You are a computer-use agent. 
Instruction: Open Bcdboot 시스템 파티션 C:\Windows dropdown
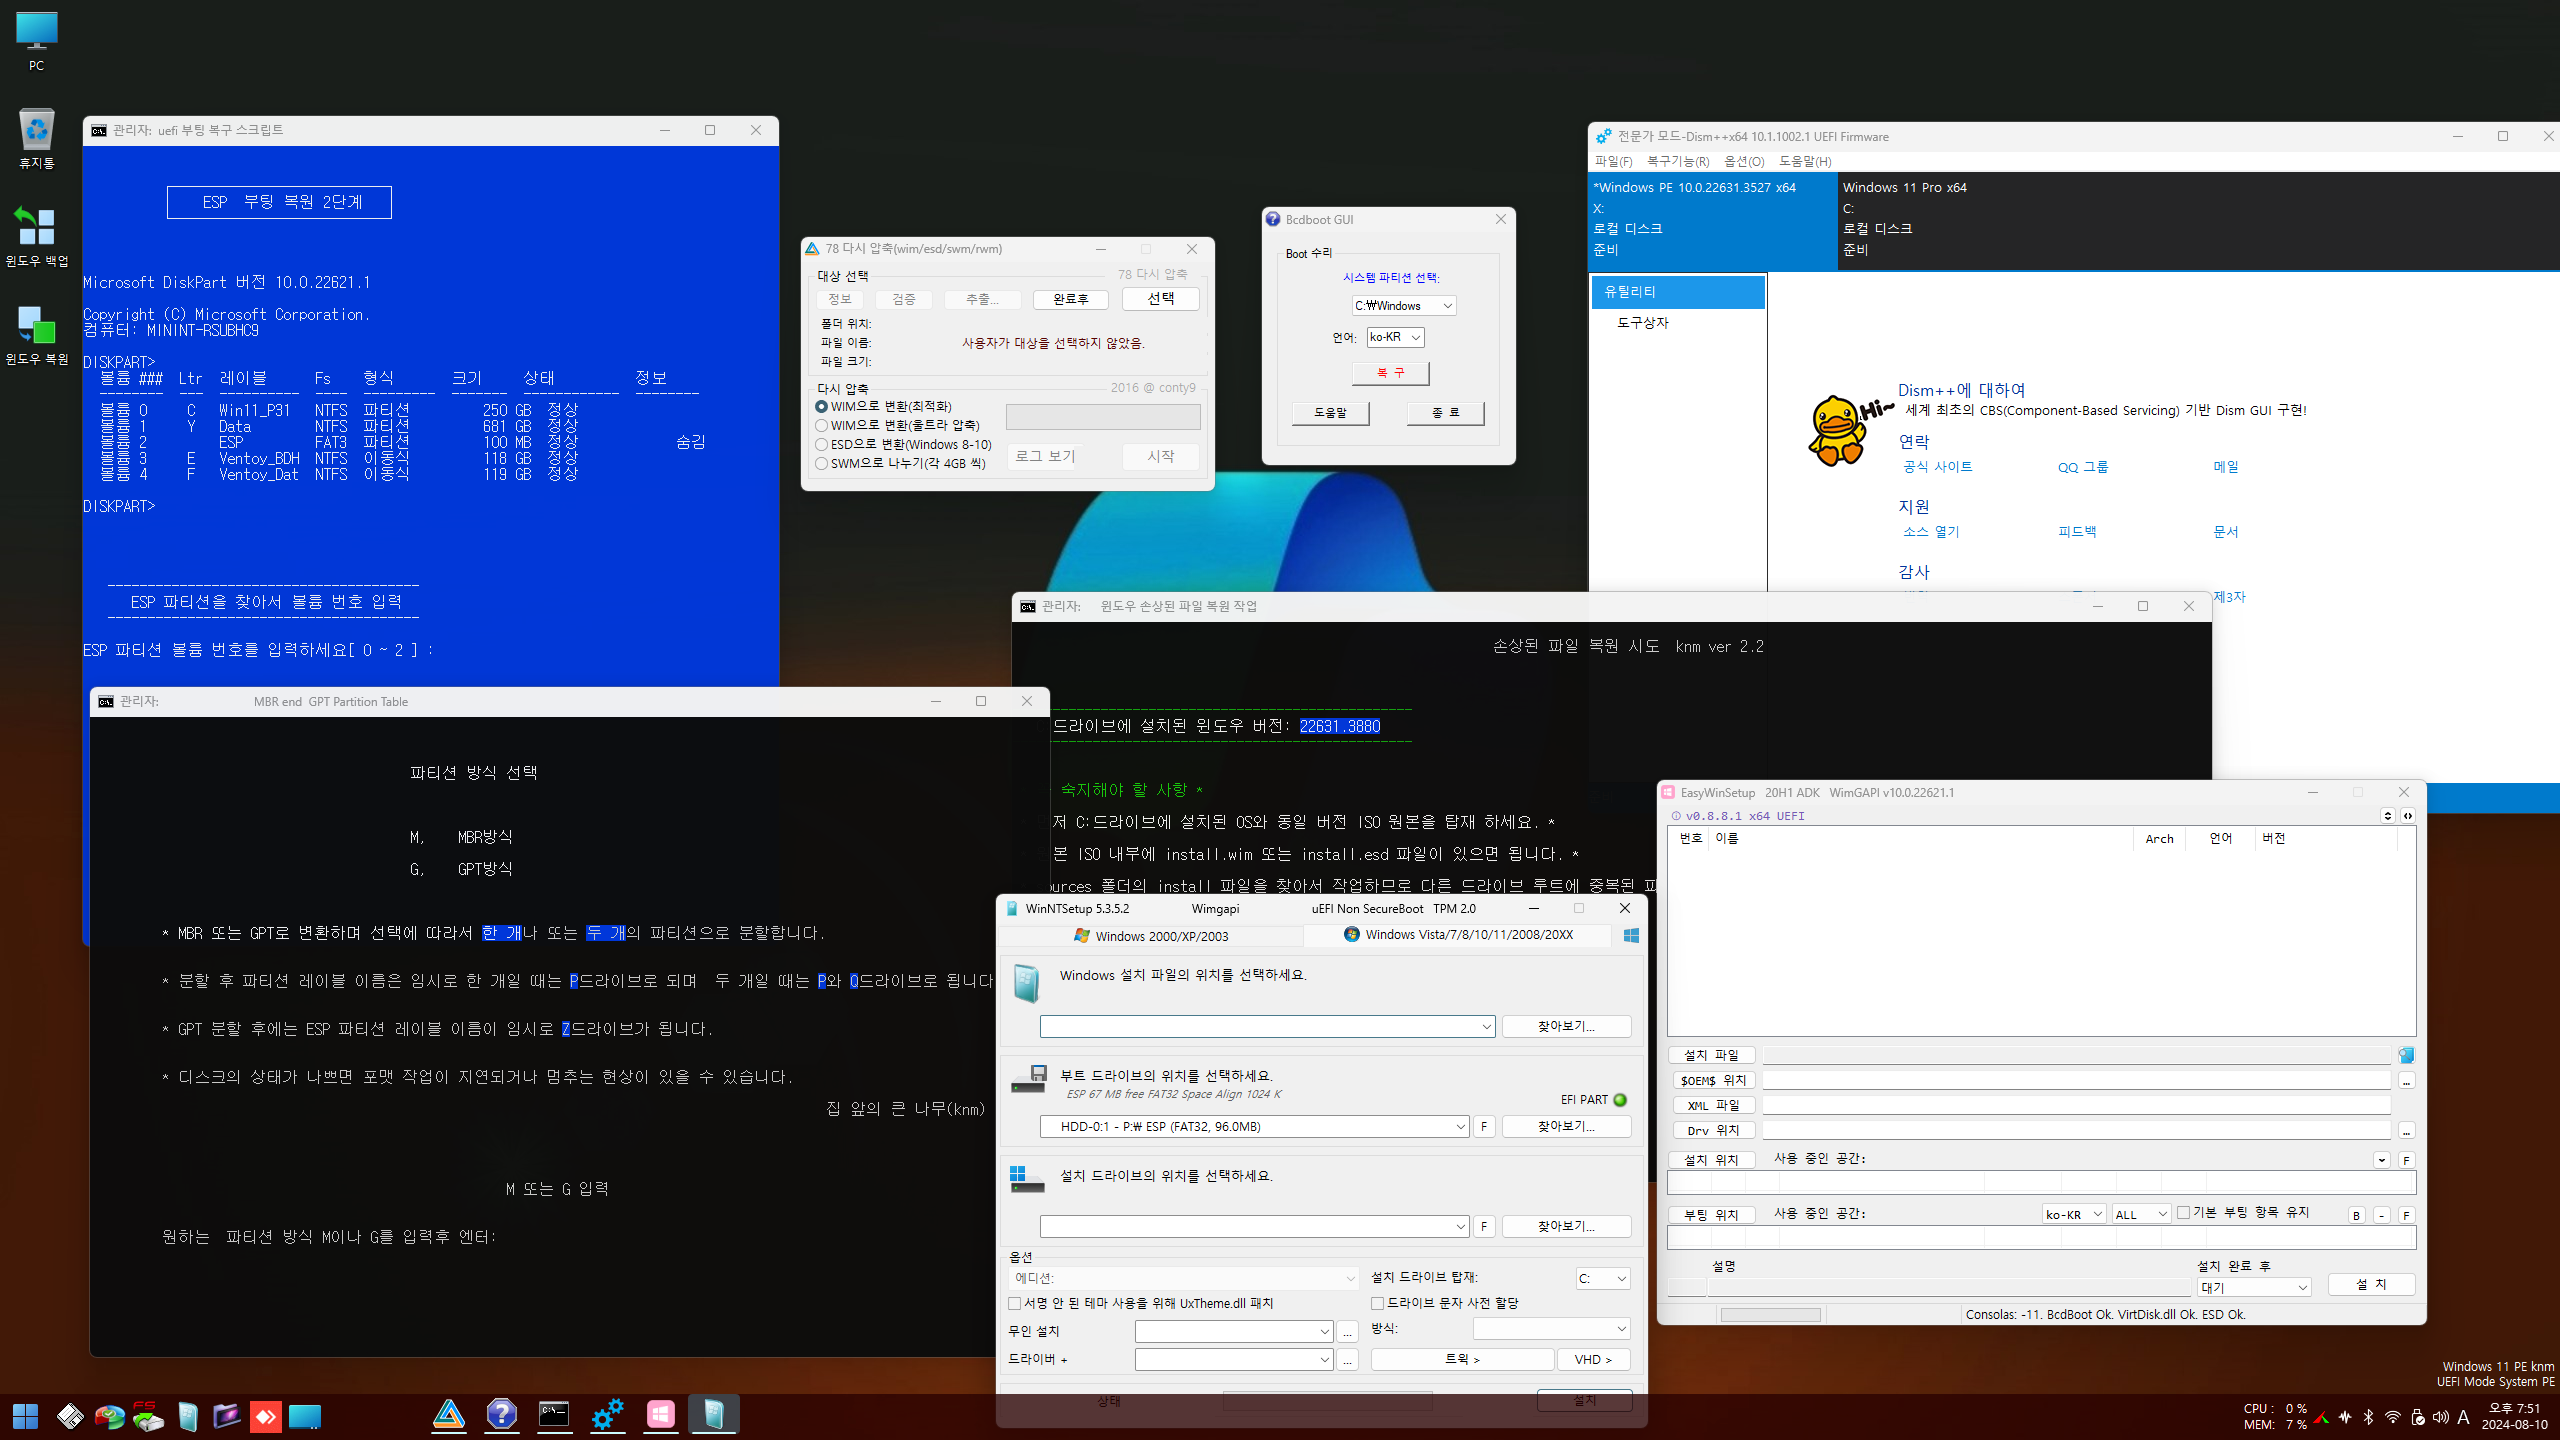coord(1403,306)
